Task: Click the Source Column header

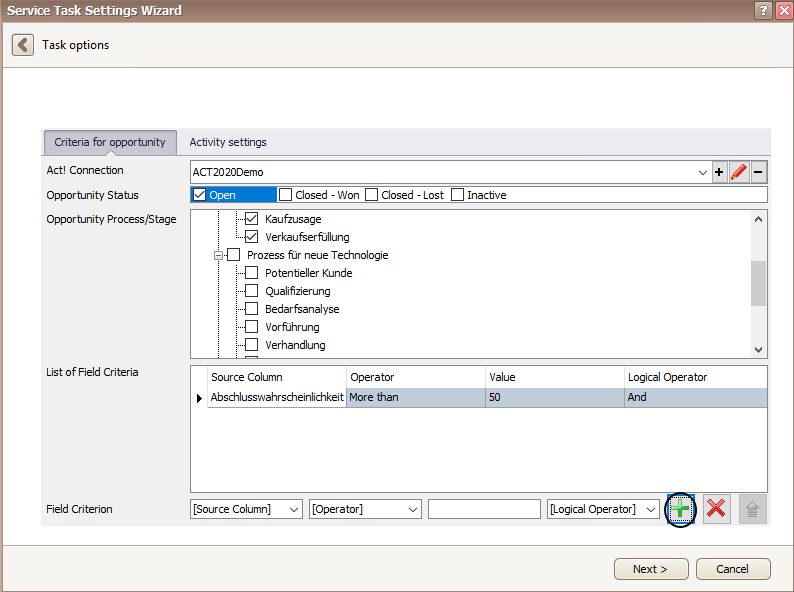Action: pyautogui.click(x=277, y=377)
